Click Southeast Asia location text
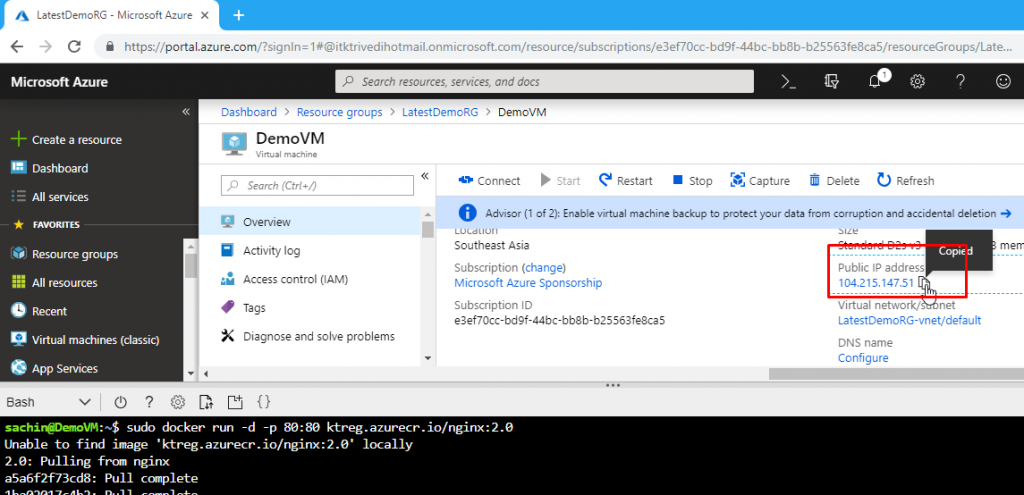Viewport: 1024px width, 495px height. pos(492,246)
